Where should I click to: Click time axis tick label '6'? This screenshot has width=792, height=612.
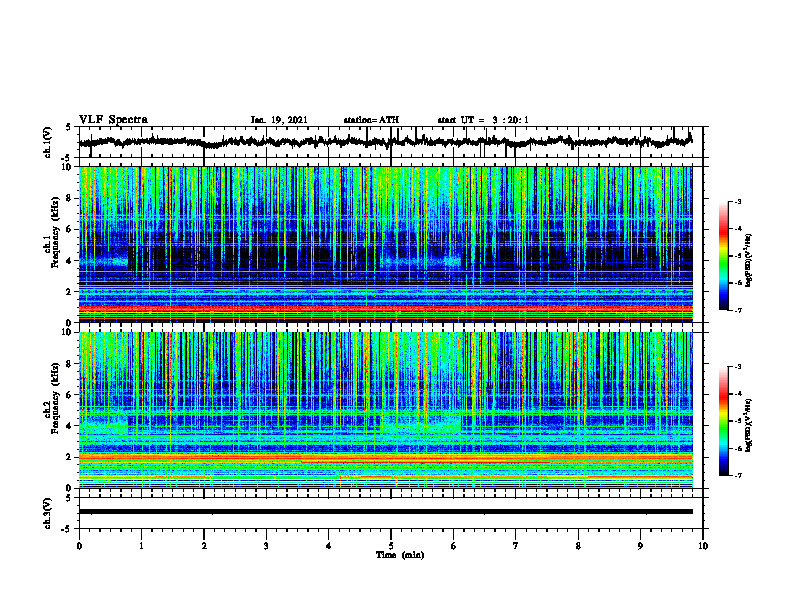(x=454, y=546)
